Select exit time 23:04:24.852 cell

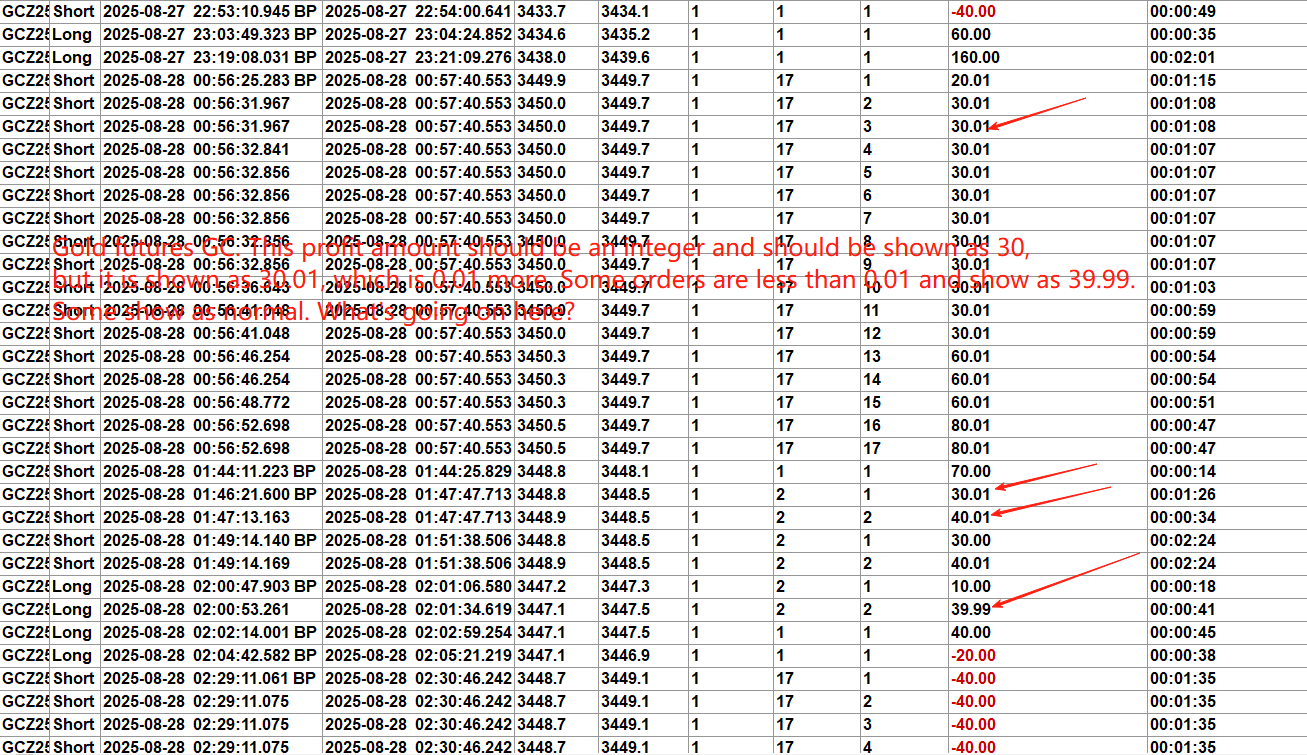(x=418, y=34)
